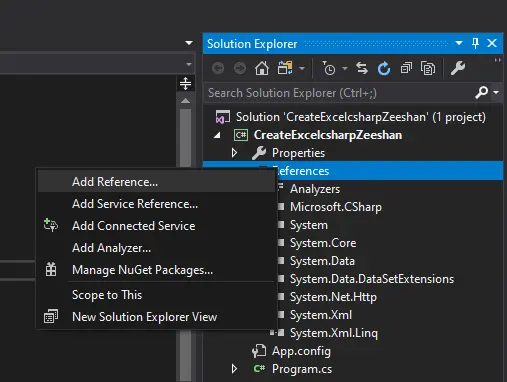The image size is (507, 382).
Task: Select the Analyzers reference item
Action: (x=315, y=189)
